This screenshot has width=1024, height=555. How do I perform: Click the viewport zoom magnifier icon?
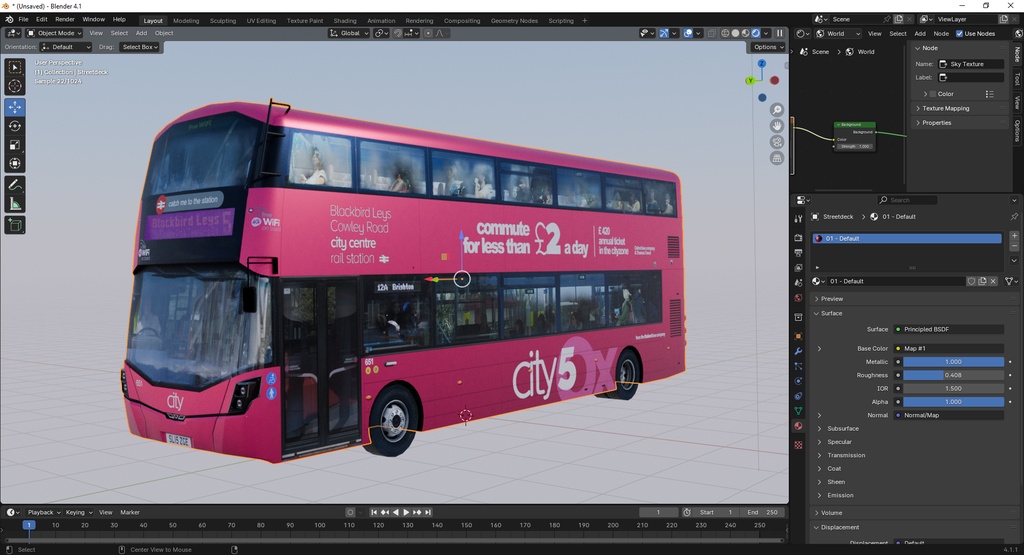(x=777, y=110)
